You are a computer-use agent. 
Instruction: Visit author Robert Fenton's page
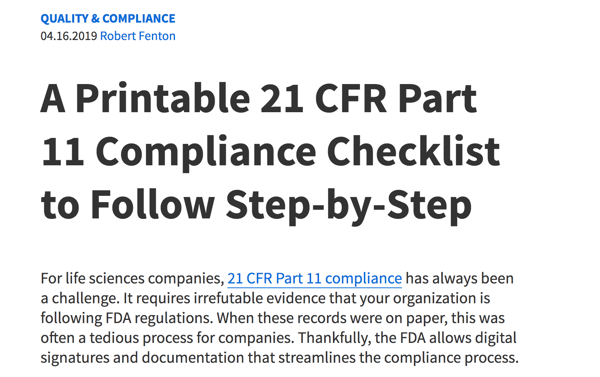tap(138, 36)
